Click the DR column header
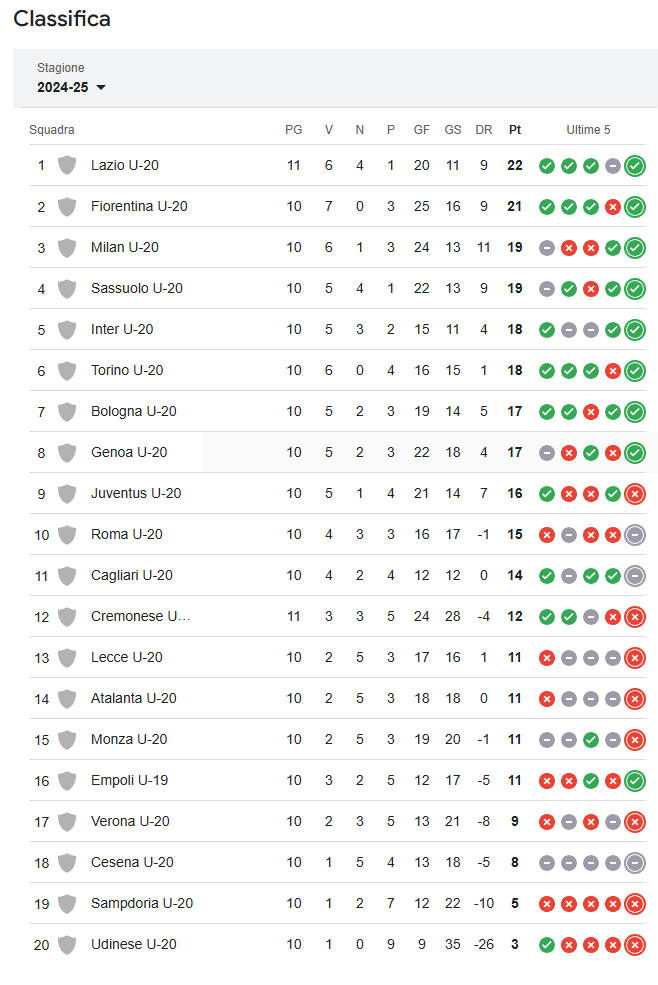This screenshot has height=985, width=658. coord(484,129)
